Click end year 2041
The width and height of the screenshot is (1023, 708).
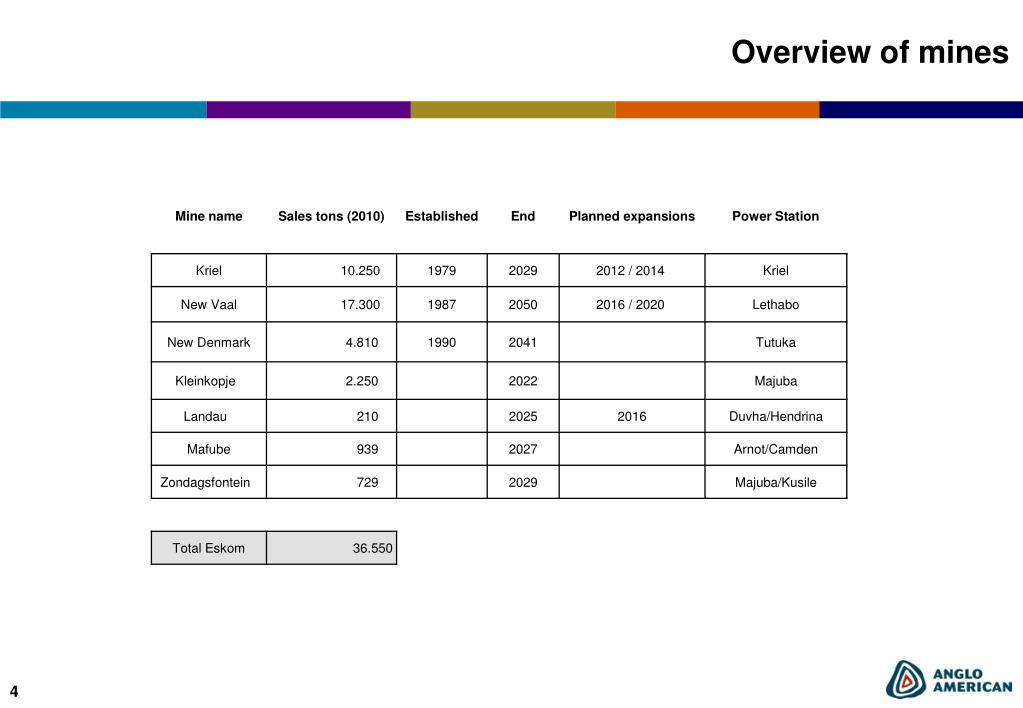point(523,343)
